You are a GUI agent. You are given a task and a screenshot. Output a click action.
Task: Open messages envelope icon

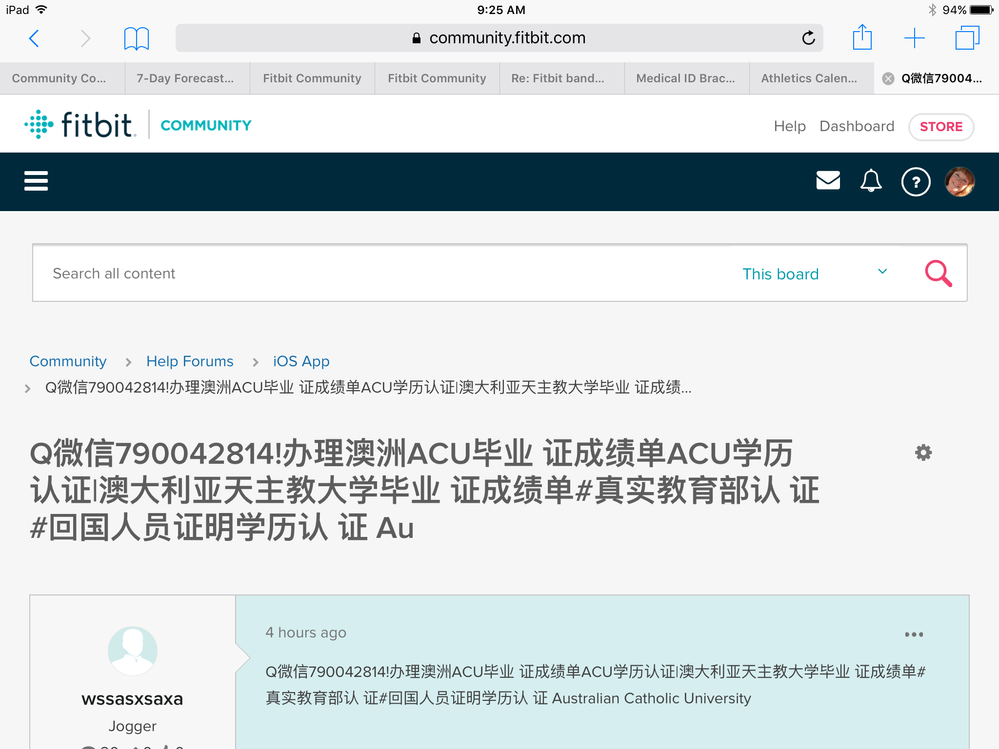[828, 181]
